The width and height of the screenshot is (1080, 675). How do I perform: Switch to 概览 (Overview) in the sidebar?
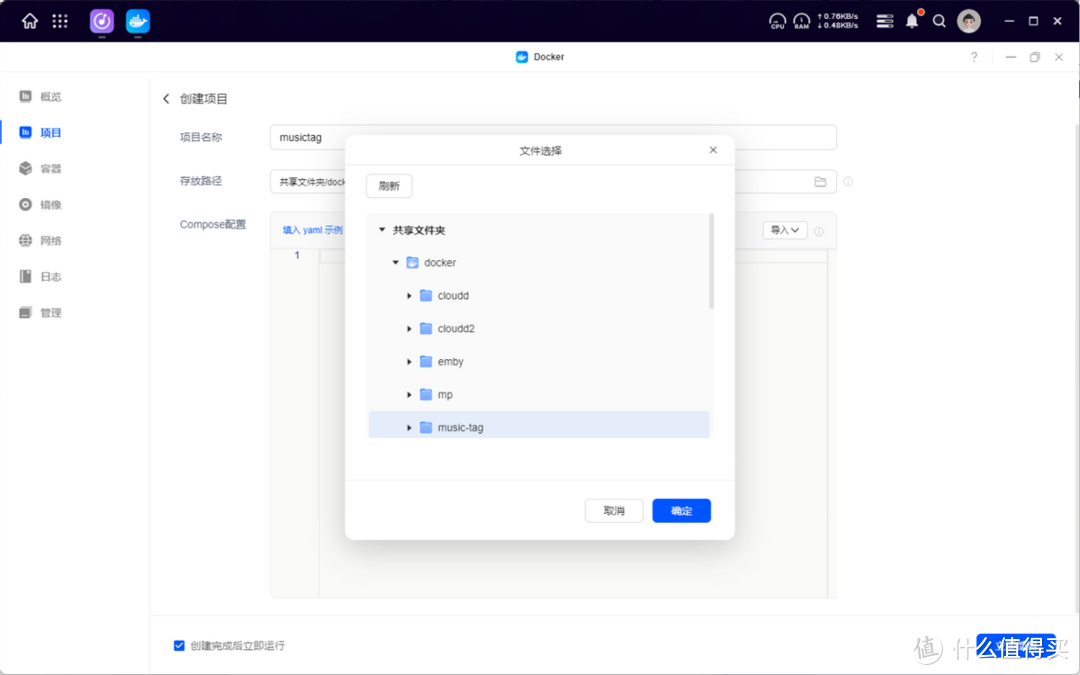pyautogui.click(x=49, y=96)
